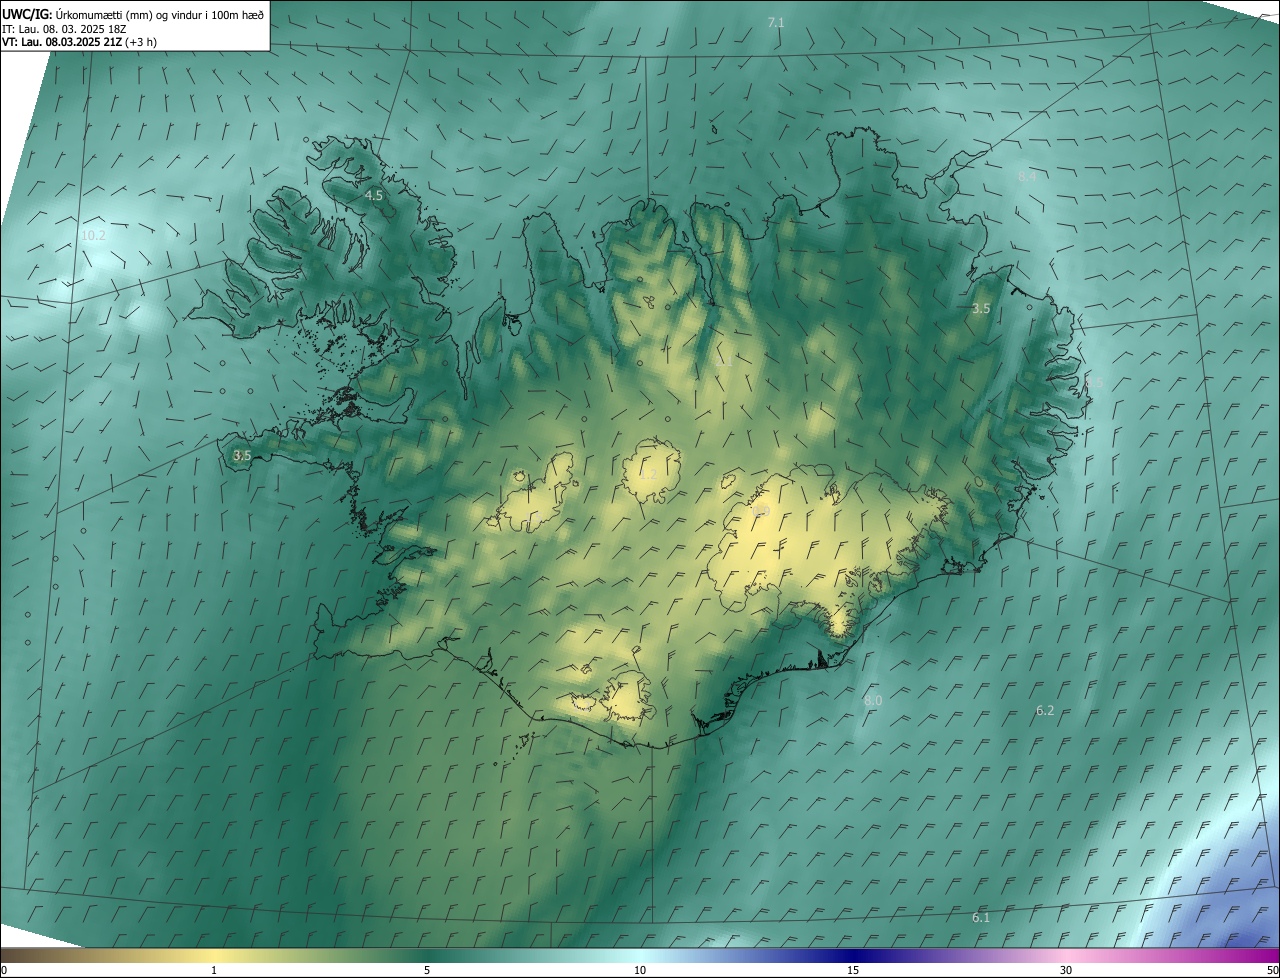Click the 15 tick label on the colour scale
The image size is (1280, 978).
(853, 971)
